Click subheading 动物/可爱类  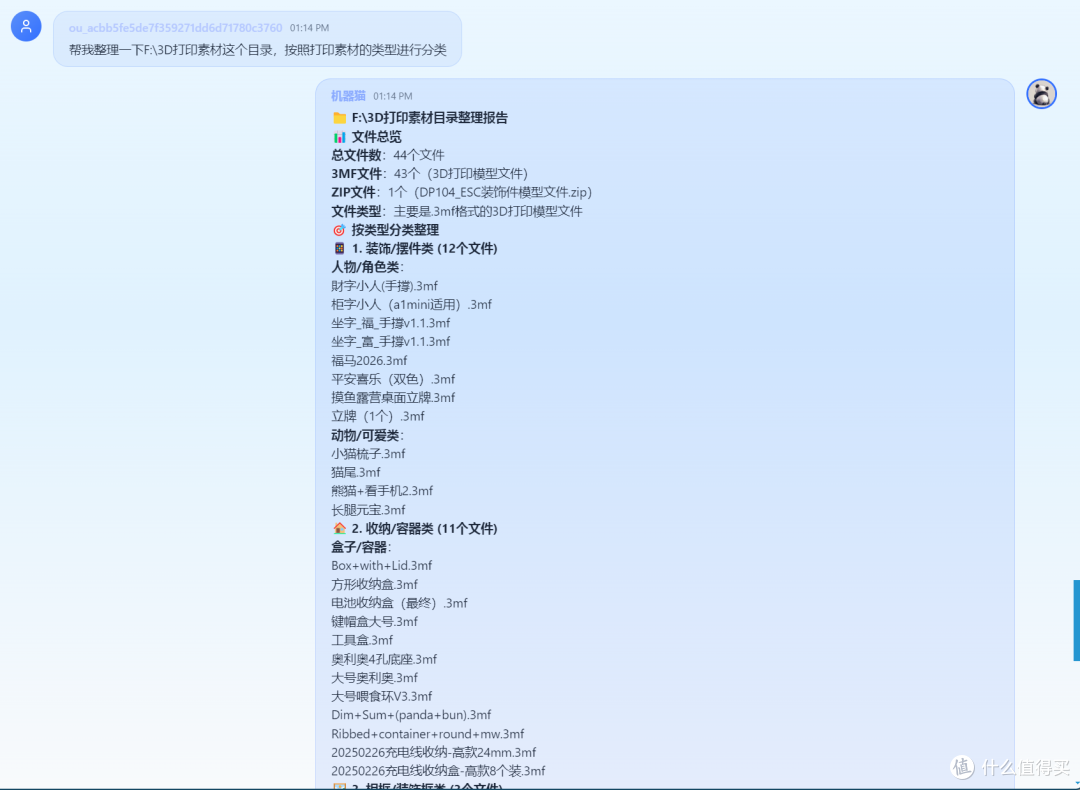click(368, 435)
